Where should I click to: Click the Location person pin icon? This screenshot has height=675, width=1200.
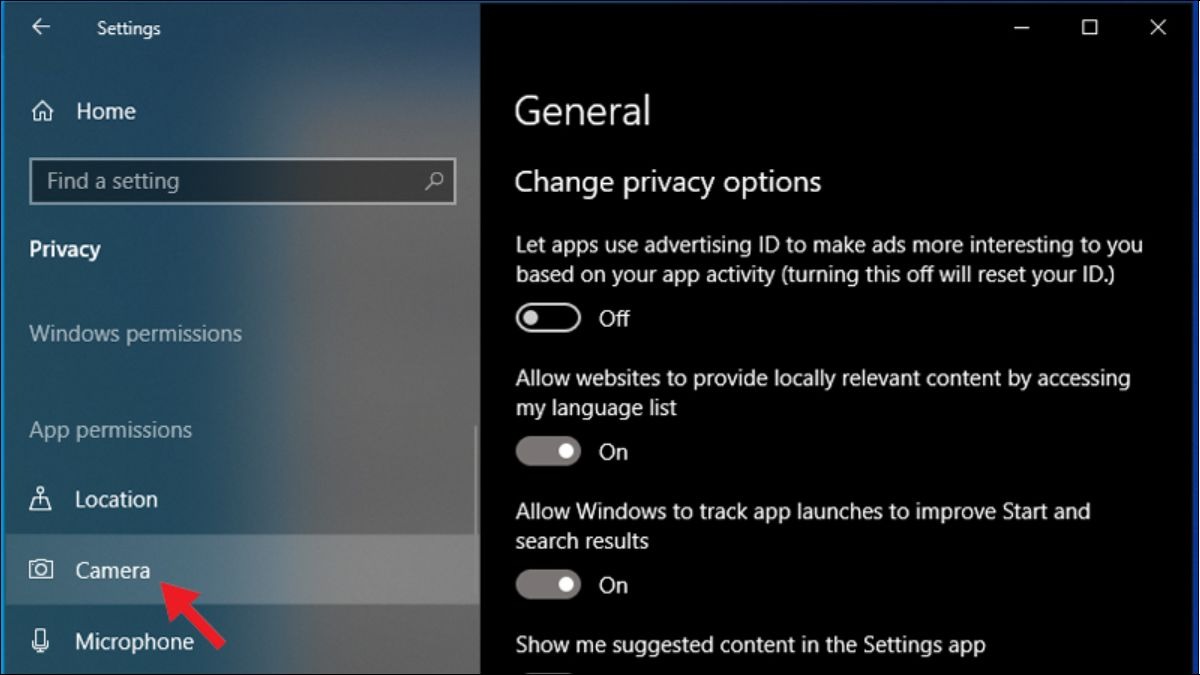coord(41,498)
